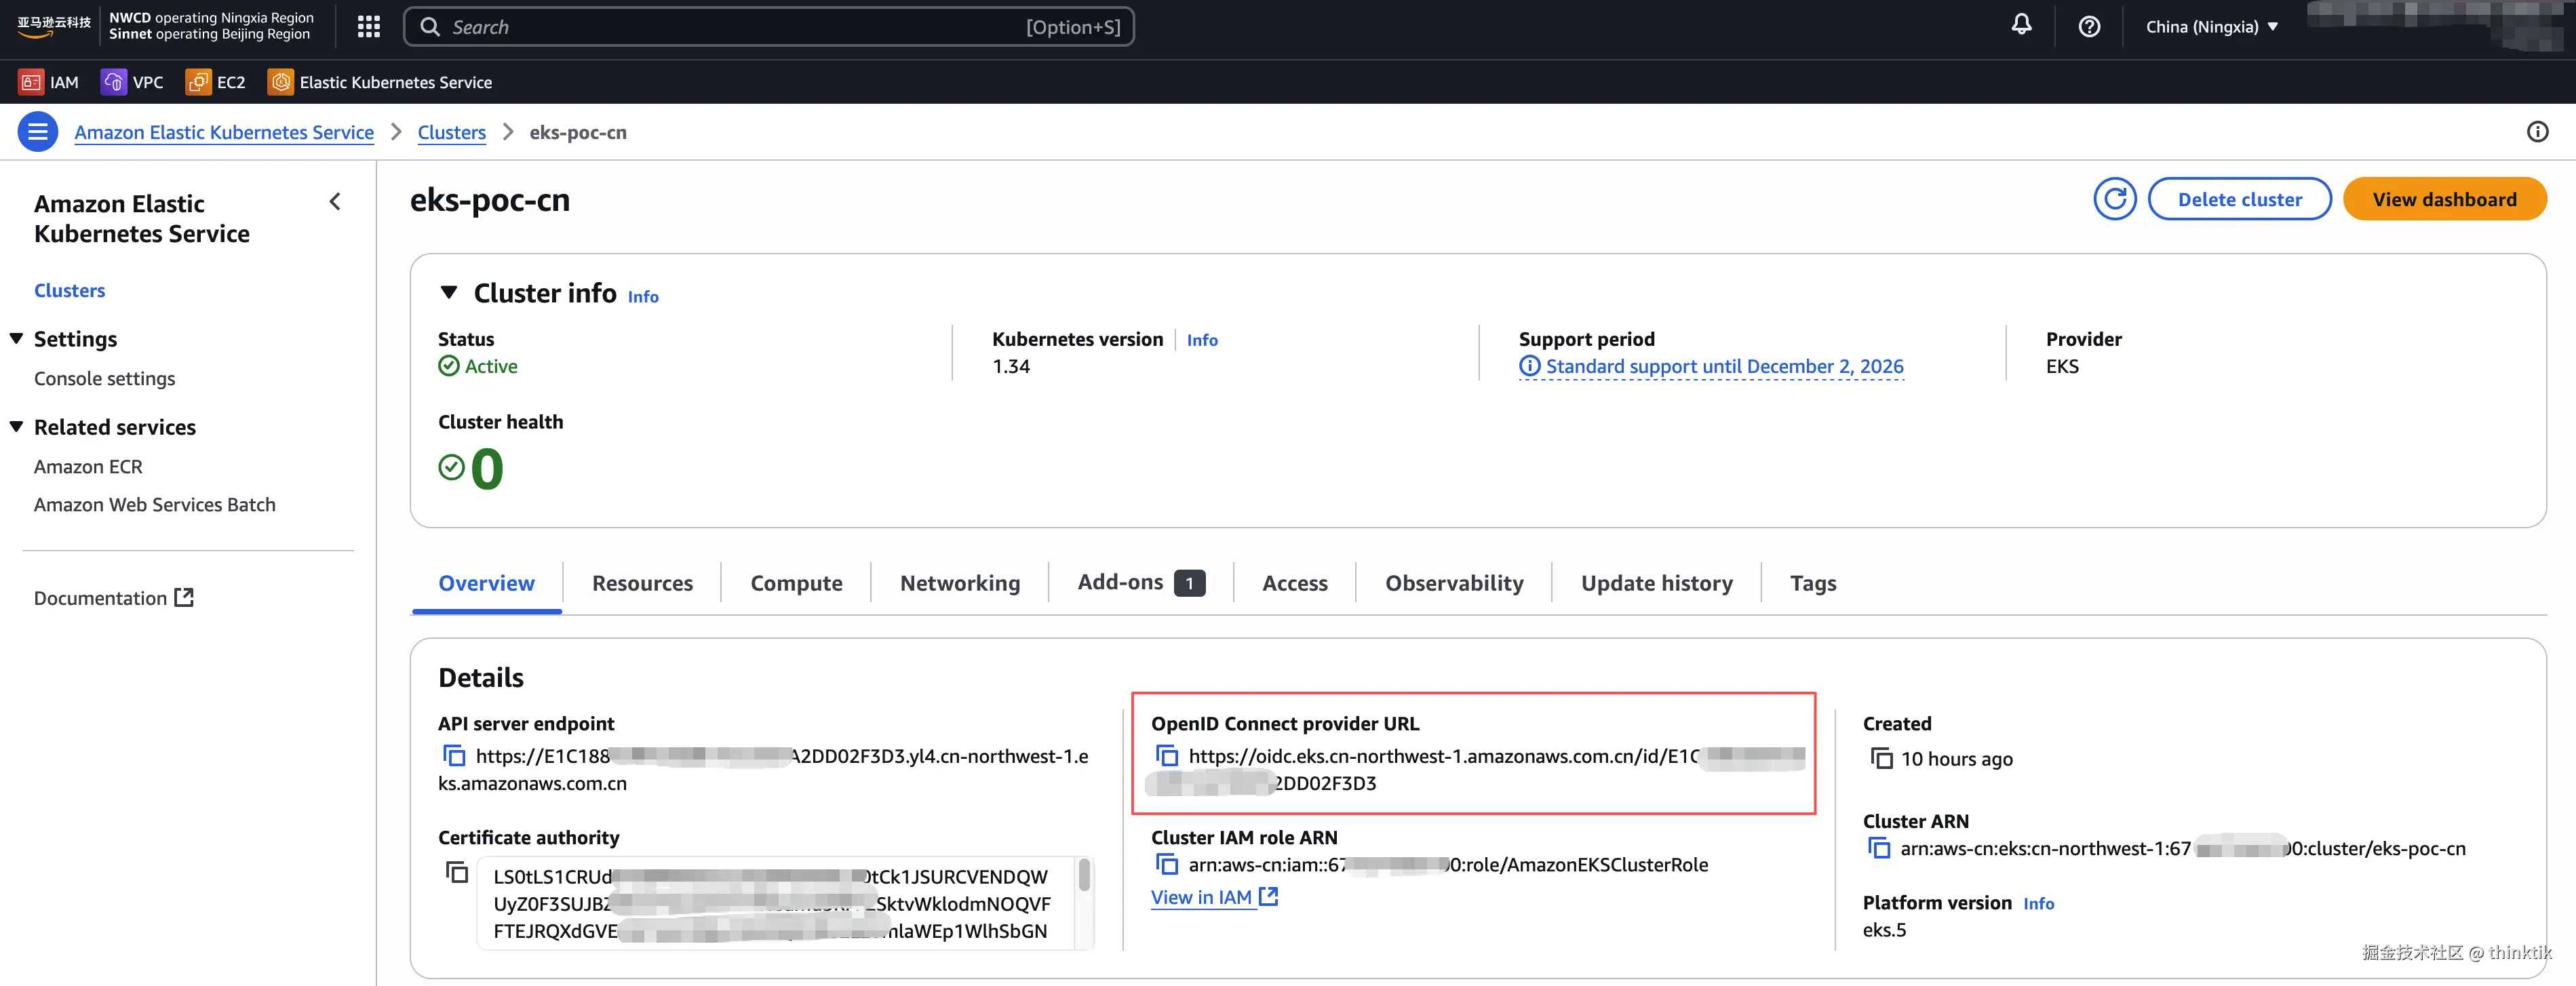
Task: Refresh the cluster details
Action: [x=2114, y=199]
